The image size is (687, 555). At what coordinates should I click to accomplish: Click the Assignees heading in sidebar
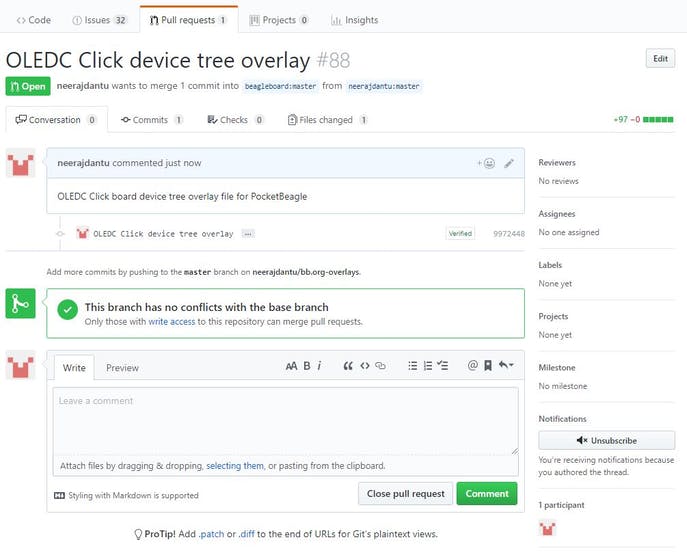coord(557,214)
